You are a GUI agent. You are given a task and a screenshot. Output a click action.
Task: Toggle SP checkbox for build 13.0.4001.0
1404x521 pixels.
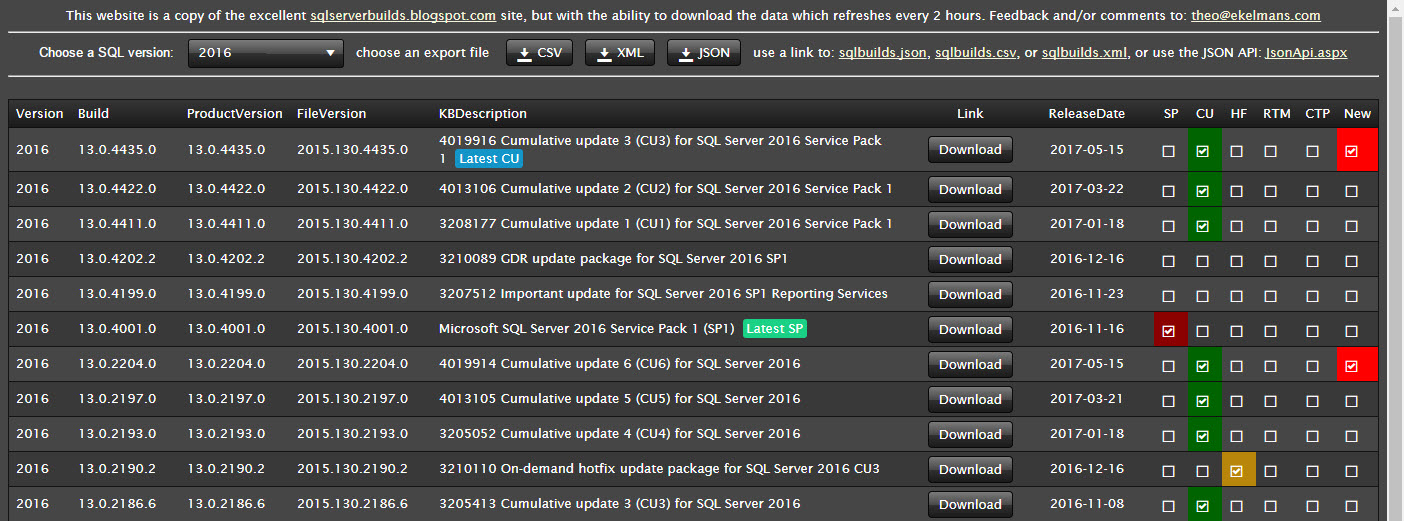1168,332
